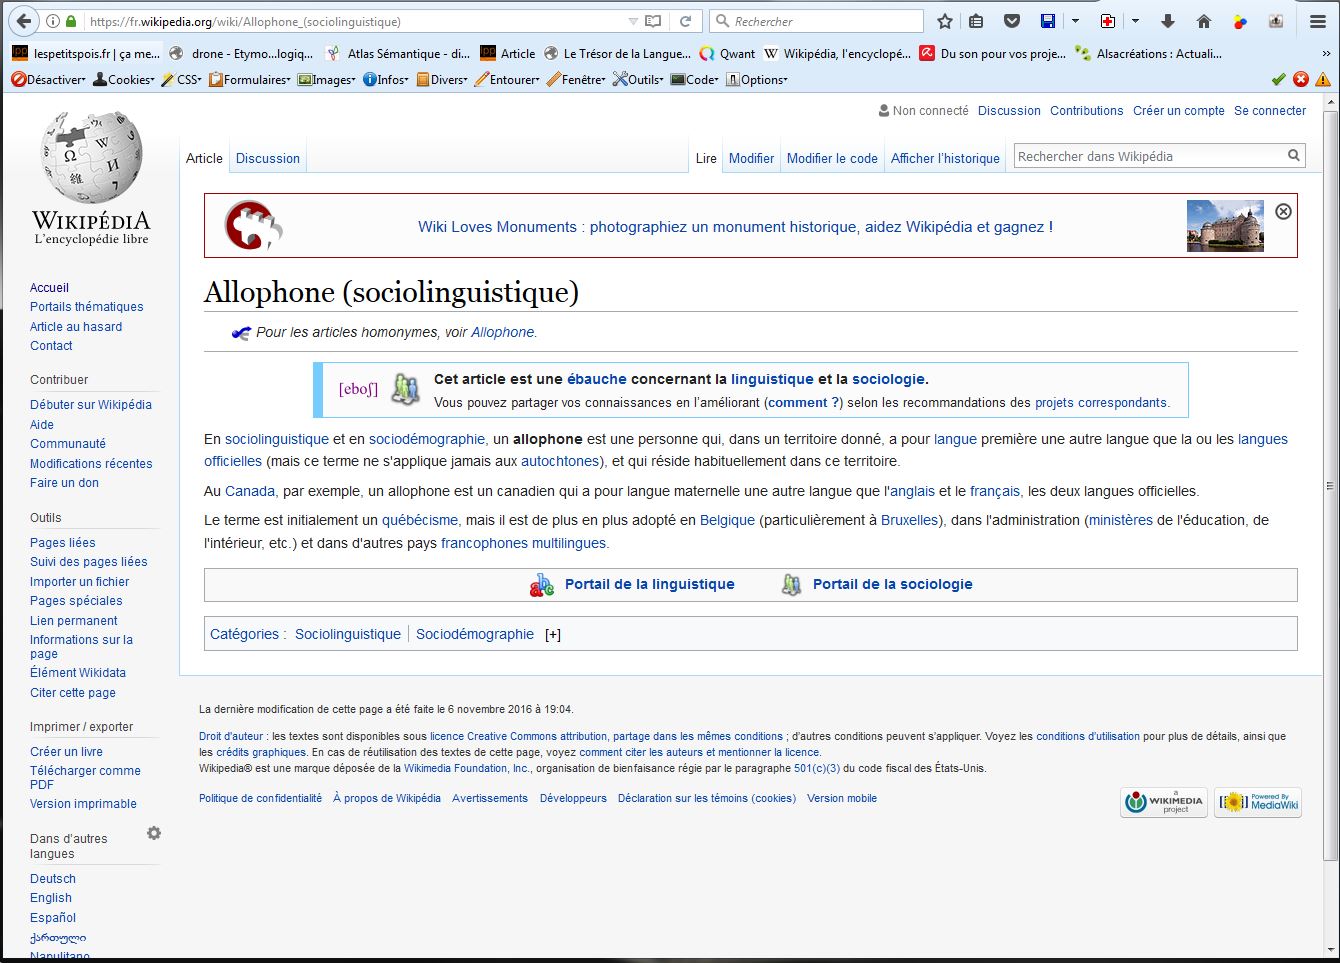Click the Wikipedia search input field

(1150, 156)
